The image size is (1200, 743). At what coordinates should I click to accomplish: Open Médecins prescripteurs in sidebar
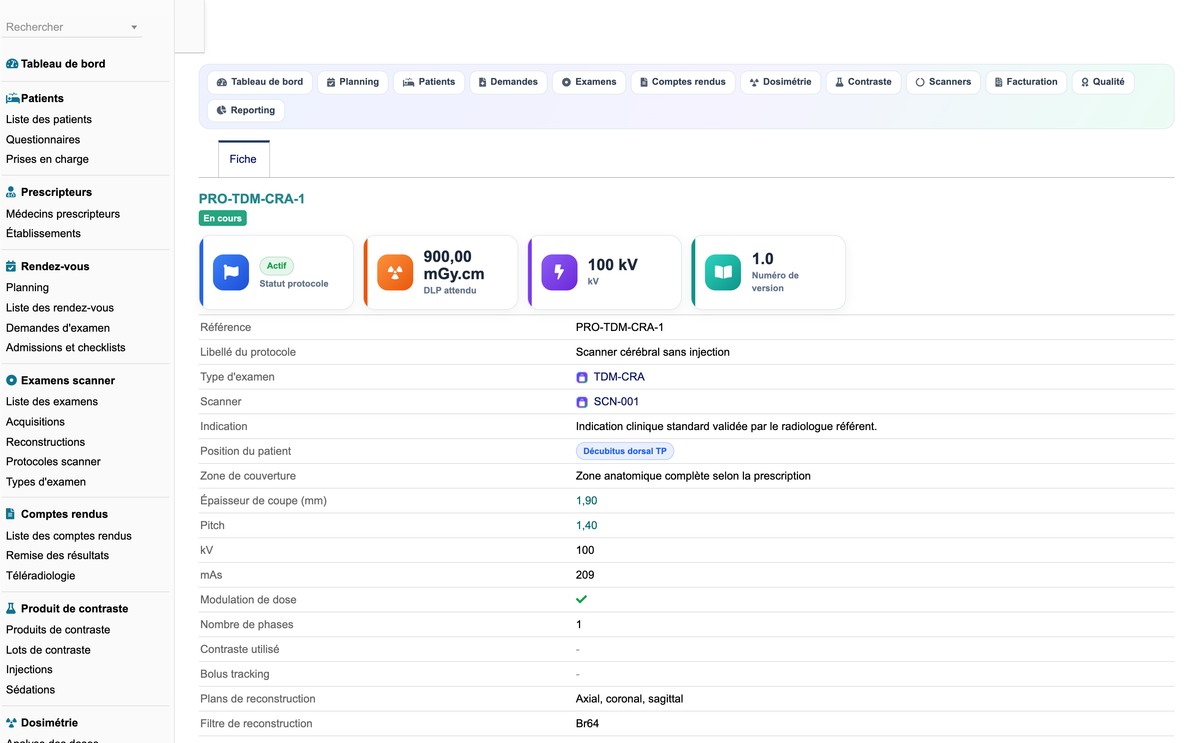tap(63, 214)
